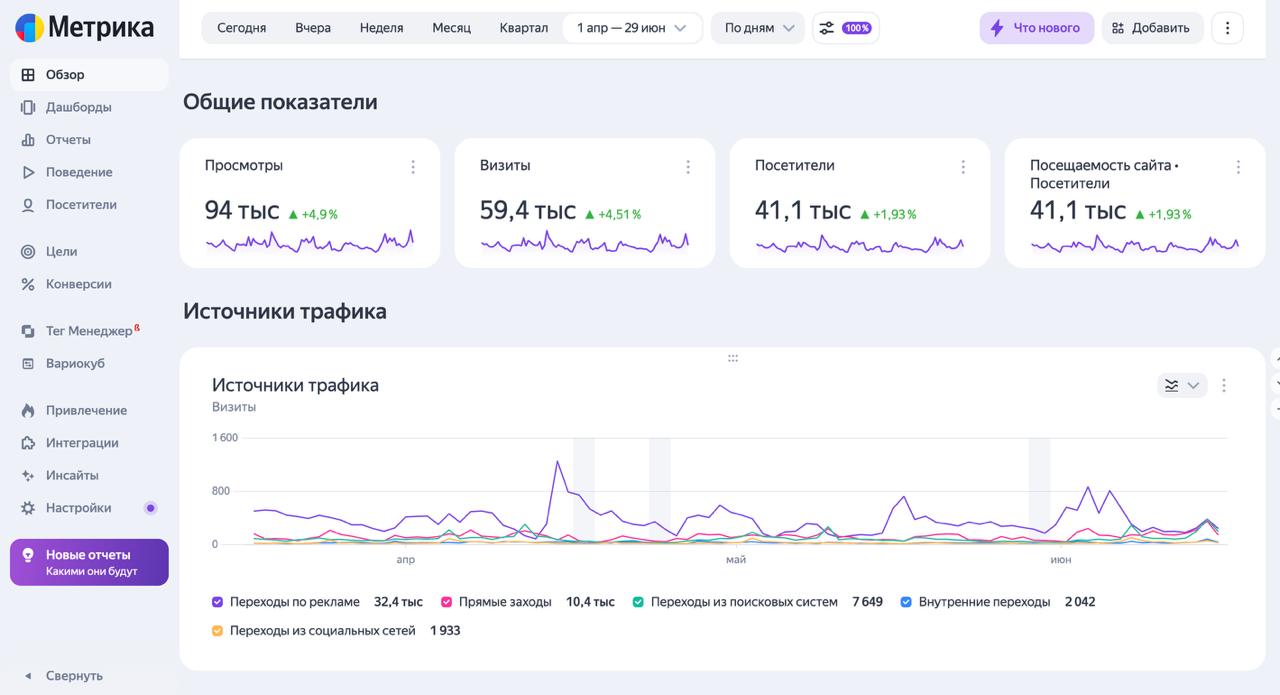The height and width of the screenshot is (695, 1280).
Task: Toggle Переходы из поисковых систем checkbox
Action: click(x=638, y=602)
